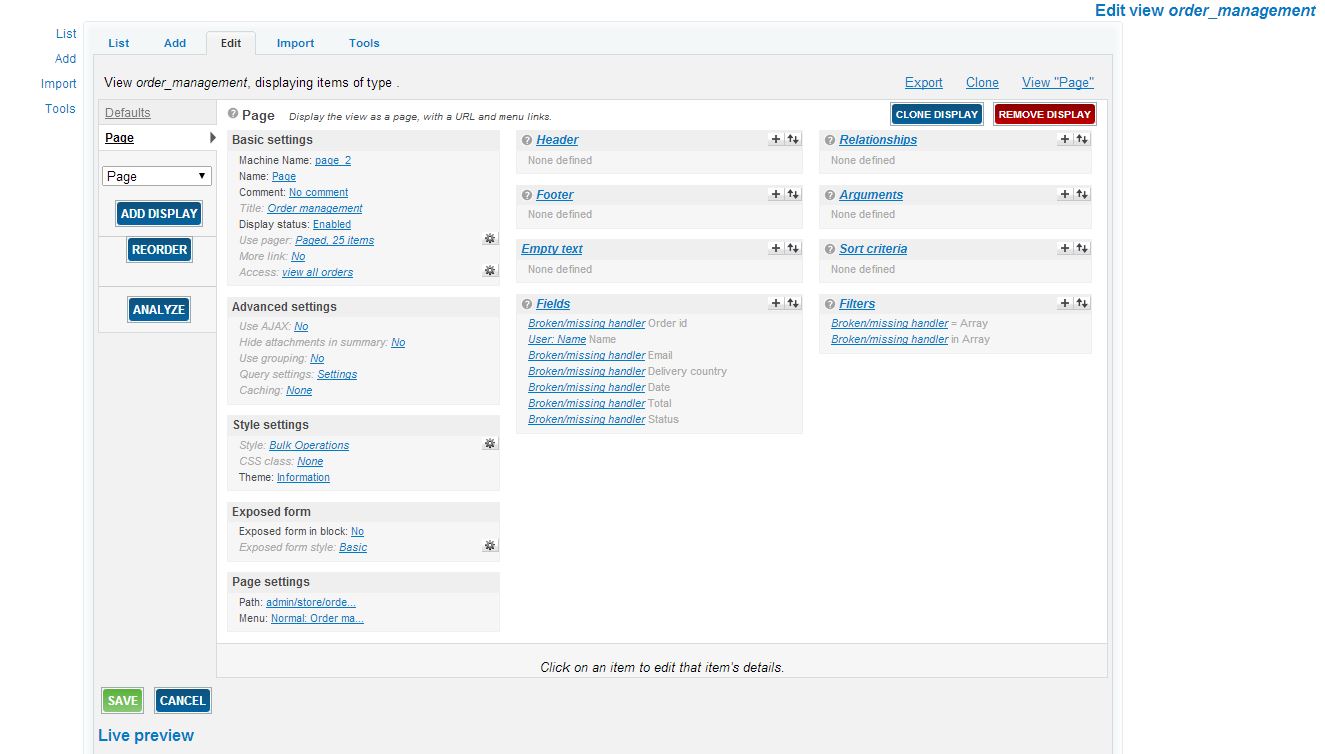Click Paged, 25 items link
This screenshot has height=754, width=1325.
point(335,240)
